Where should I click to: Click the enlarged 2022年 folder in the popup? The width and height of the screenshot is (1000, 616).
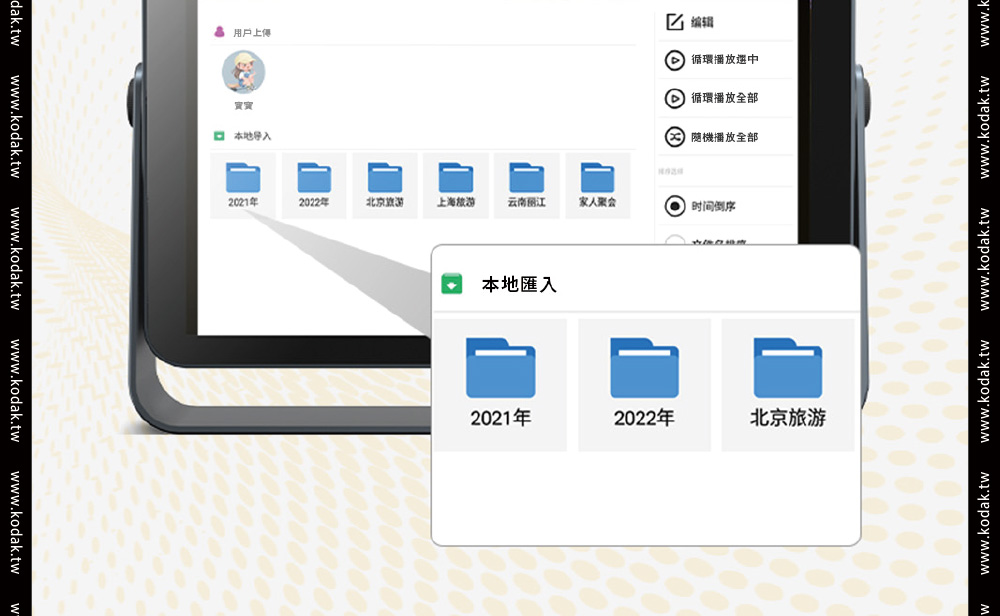click(x=644, y=370)
